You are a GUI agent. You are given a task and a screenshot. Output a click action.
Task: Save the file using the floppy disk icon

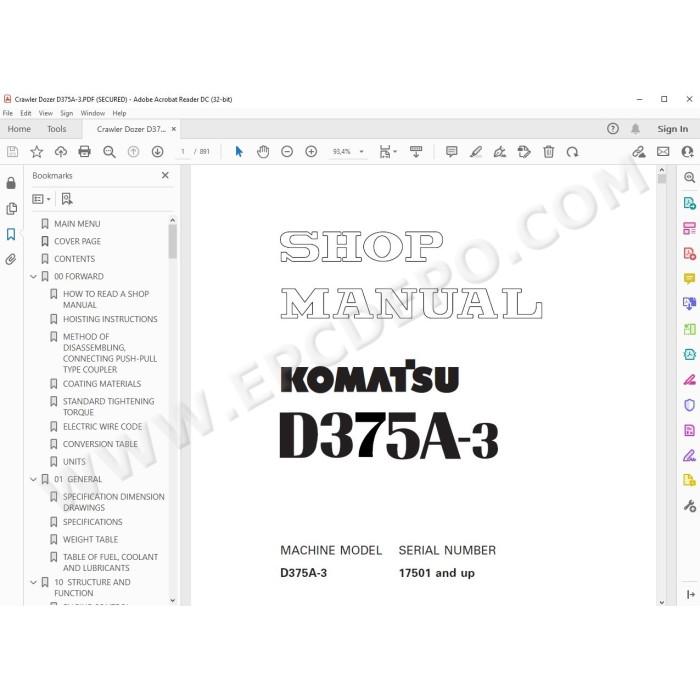click(12, 152)
